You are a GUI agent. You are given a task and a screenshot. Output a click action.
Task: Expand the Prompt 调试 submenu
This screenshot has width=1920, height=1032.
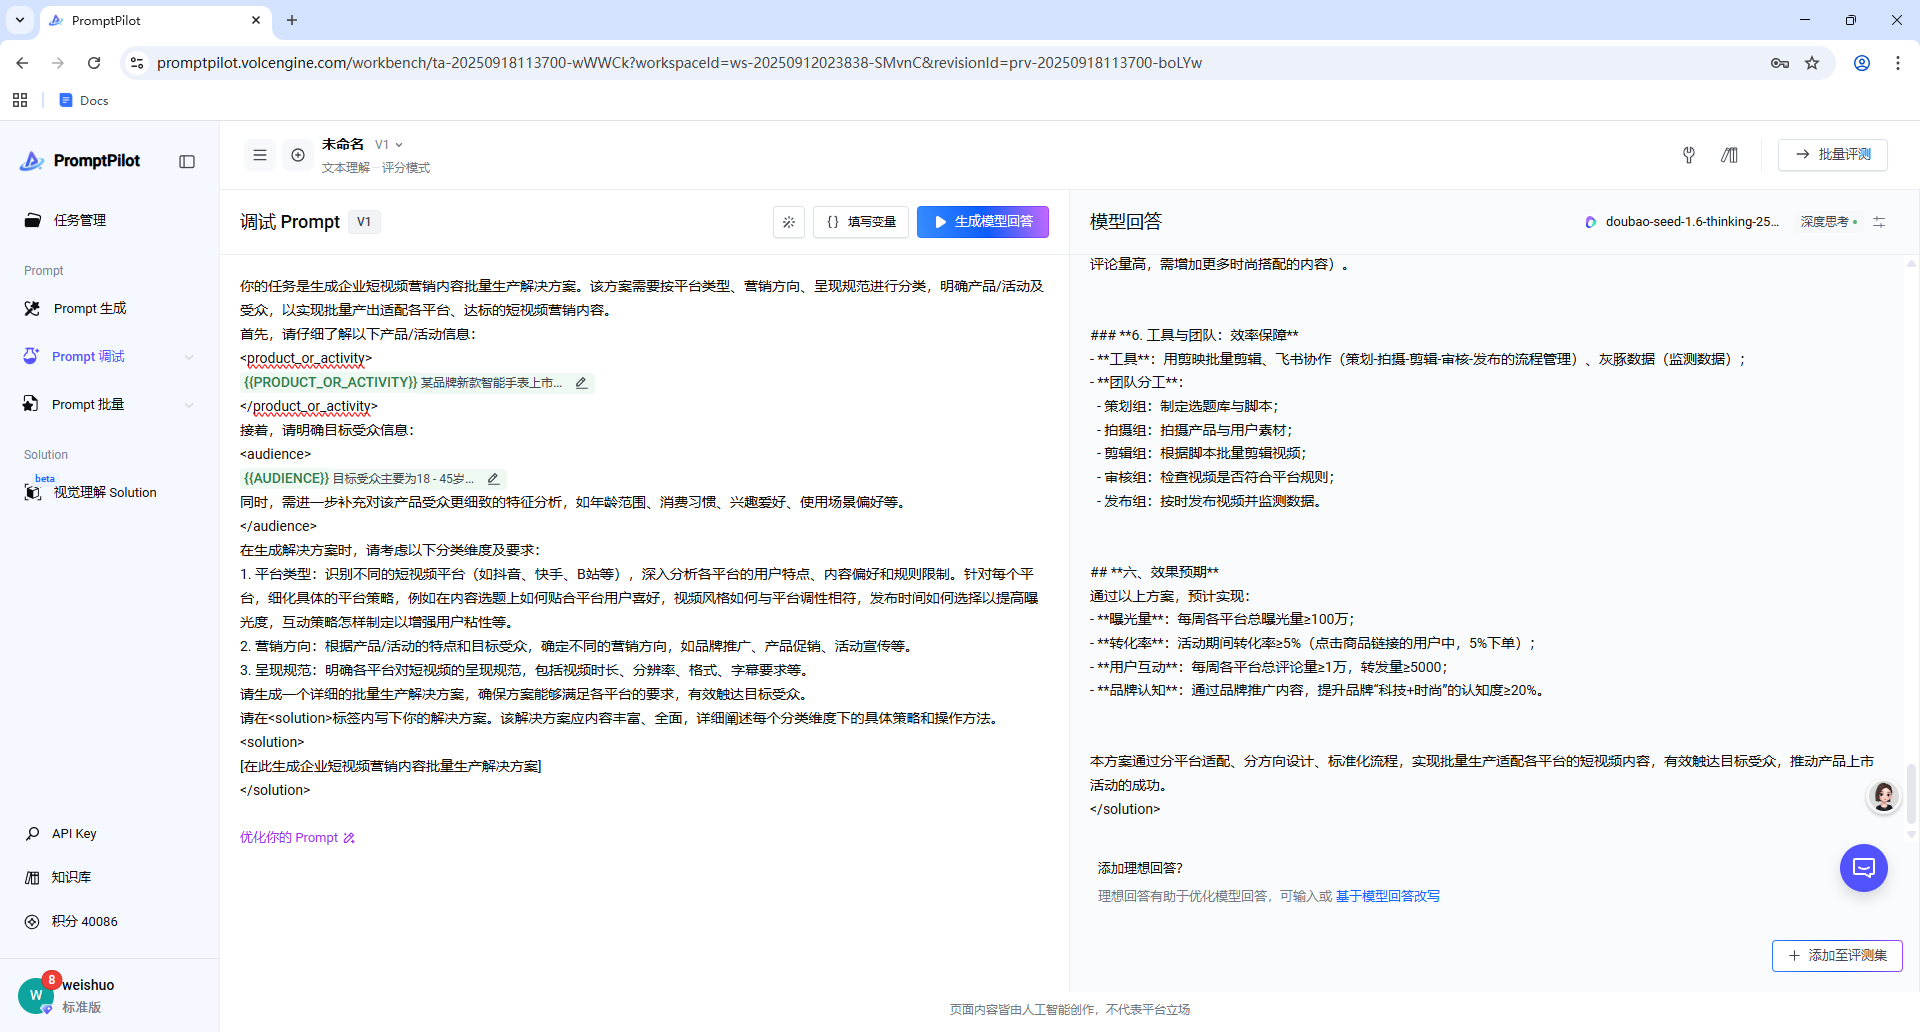tap(189, 357)
